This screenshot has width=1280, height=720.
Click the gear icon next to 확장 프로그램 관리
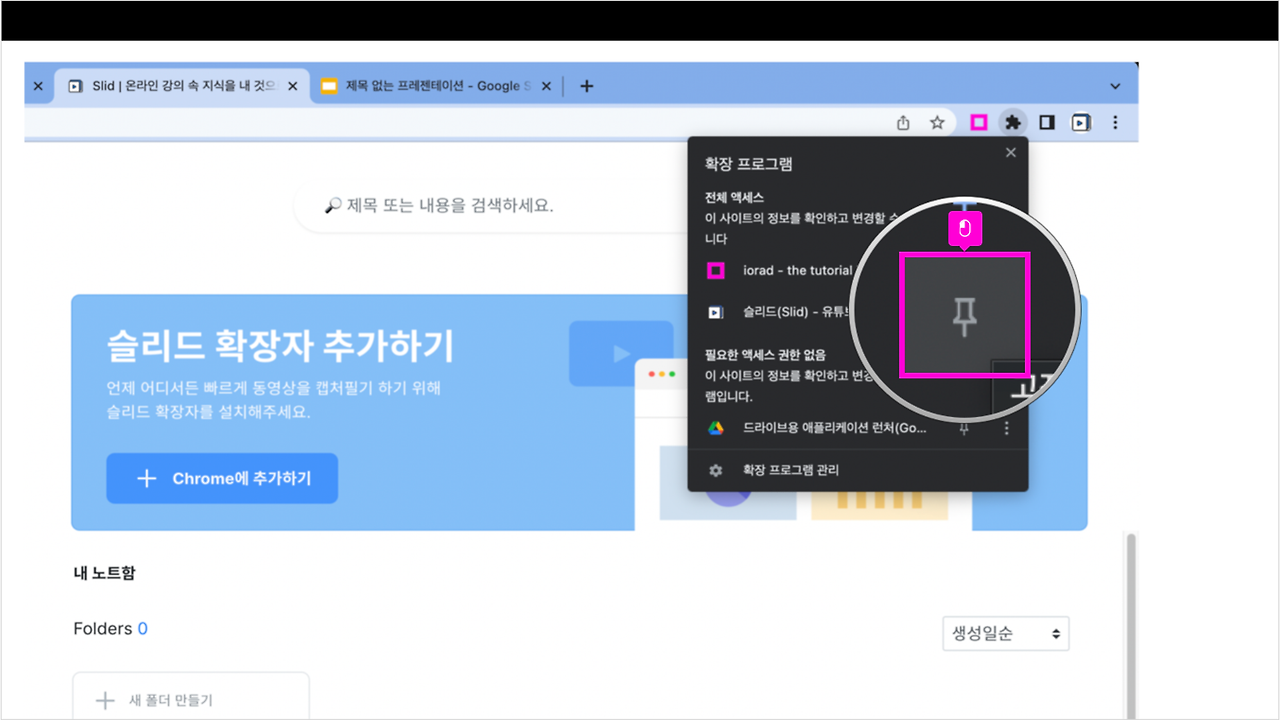[x=716, y=469]
